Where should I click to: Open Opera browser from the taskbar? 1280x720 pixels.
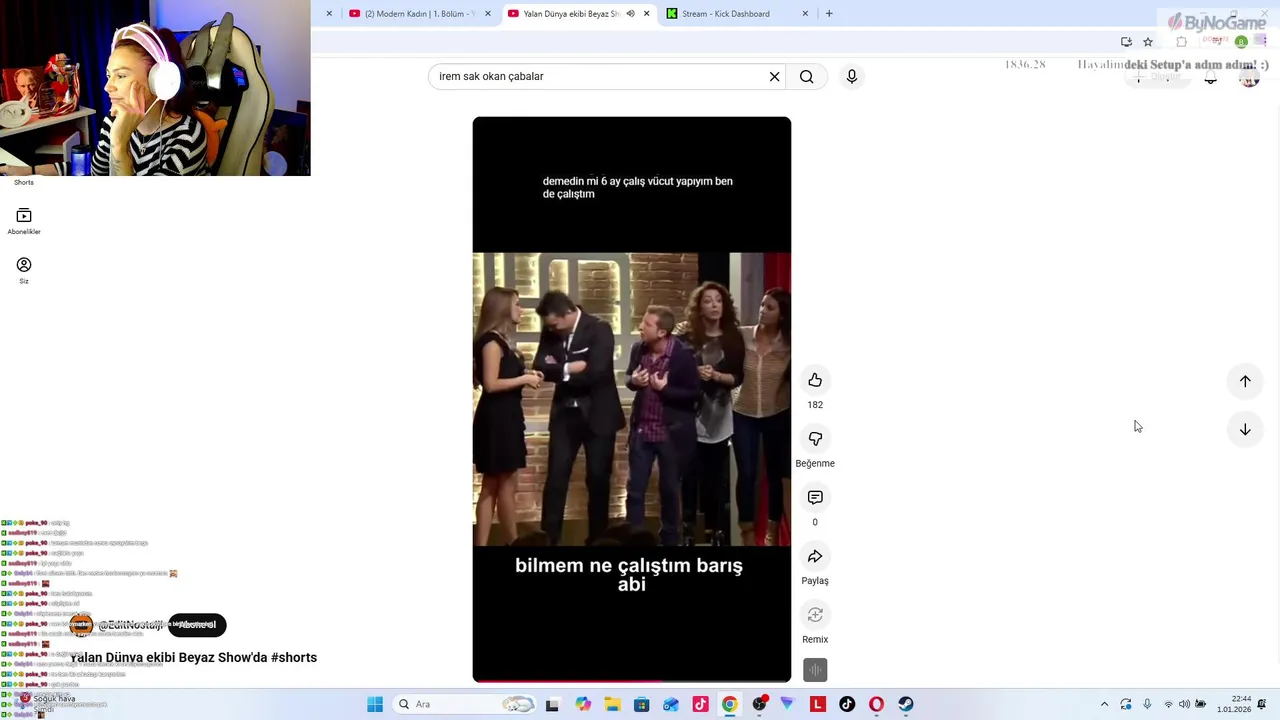[x=877, y=704]
